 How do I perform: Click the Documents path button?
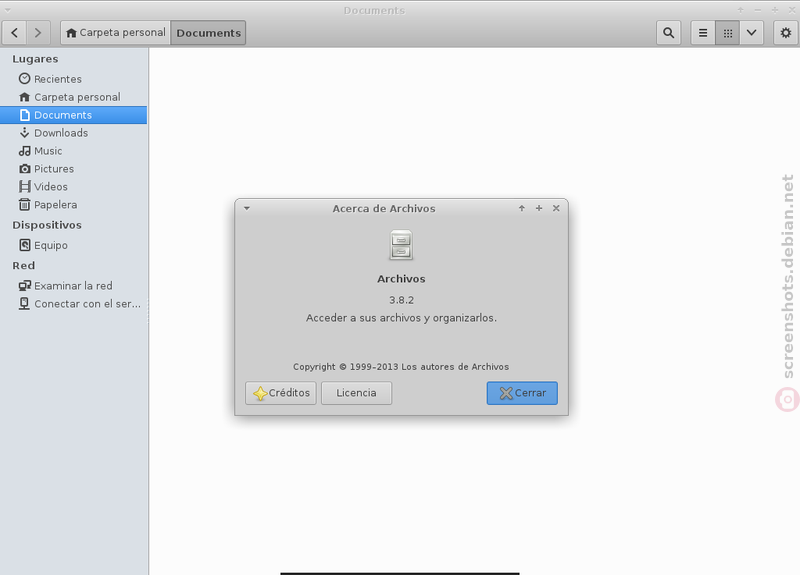click(x=208, y=33)
